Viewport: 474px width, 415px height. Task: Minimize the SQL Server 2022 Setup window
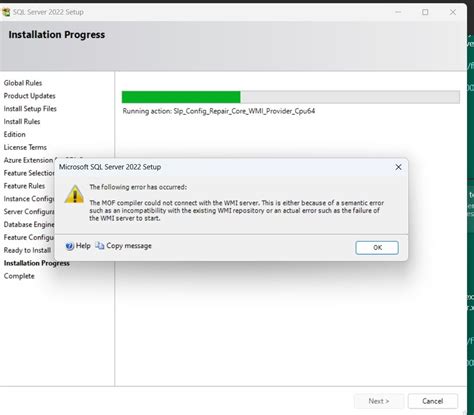coord(398,12)
